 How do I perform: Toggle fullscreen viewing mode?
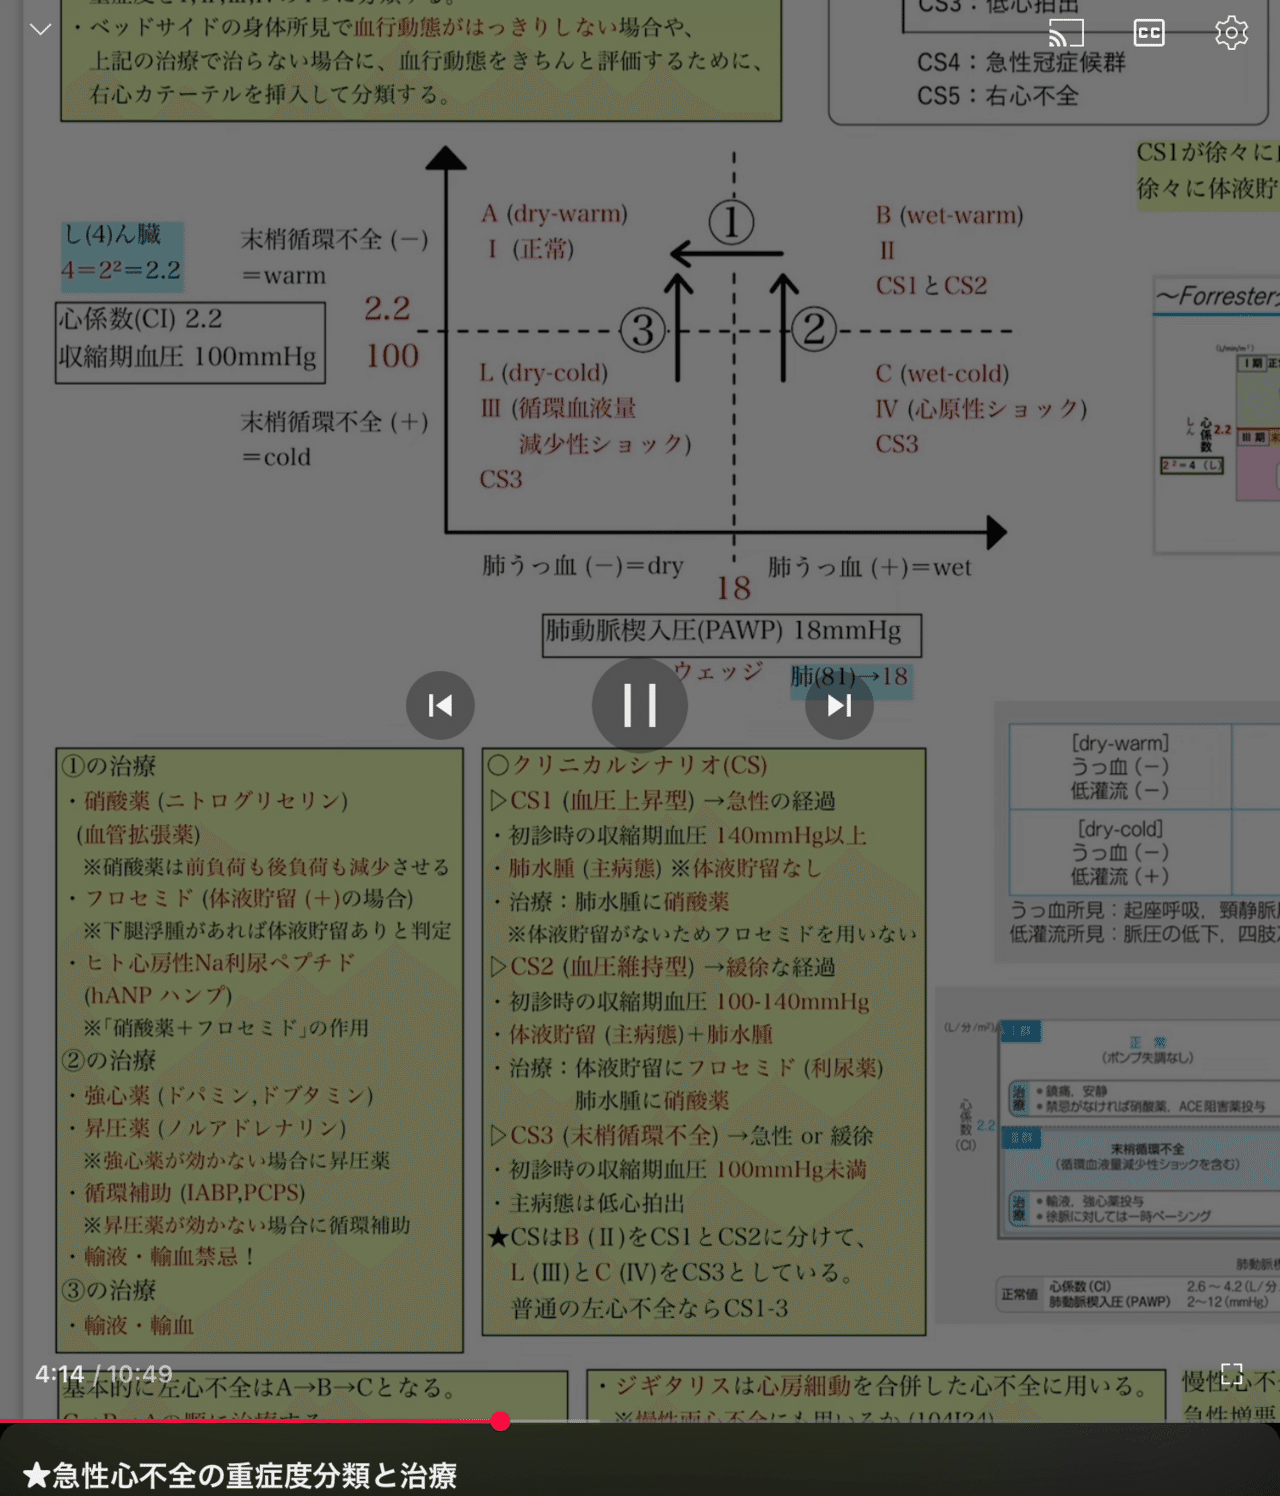pos(1233,1374)
